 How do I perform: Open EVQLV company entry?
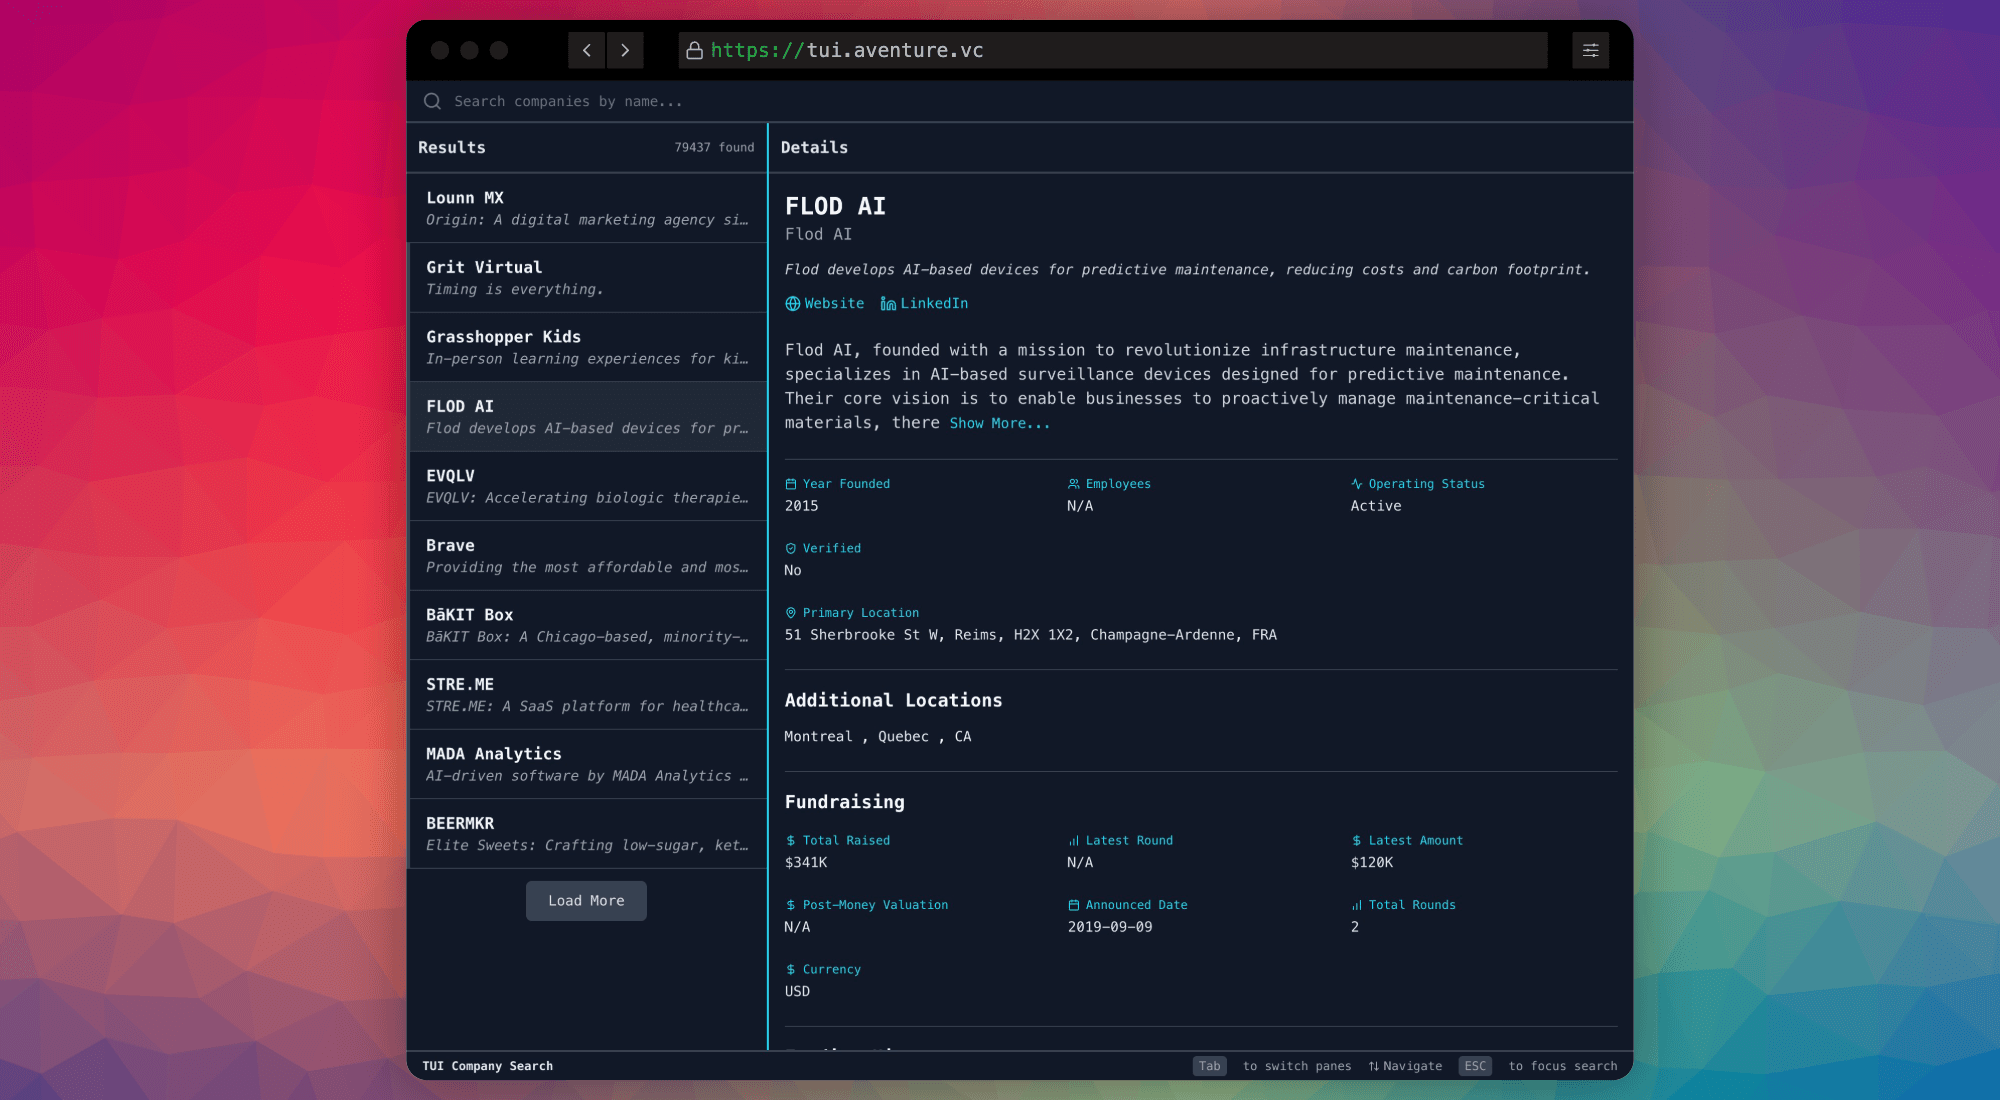587,486
